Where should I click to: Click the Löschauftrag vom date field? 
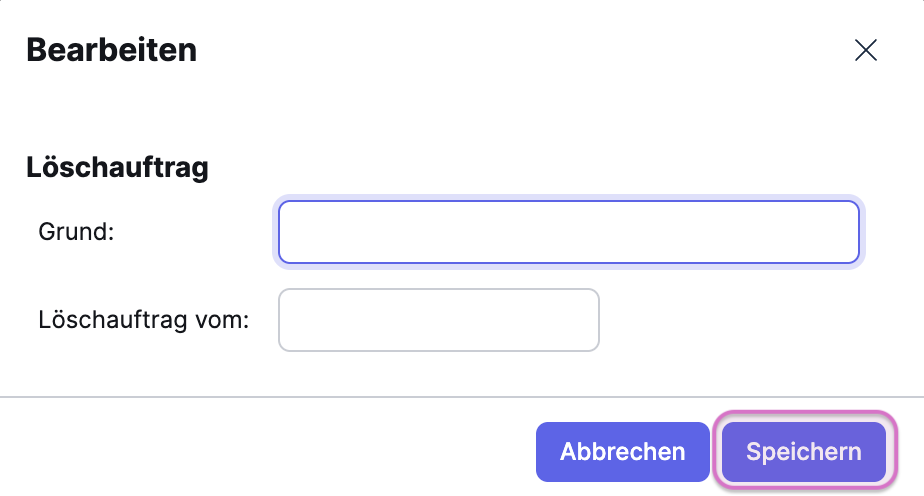tap(438, 320)
